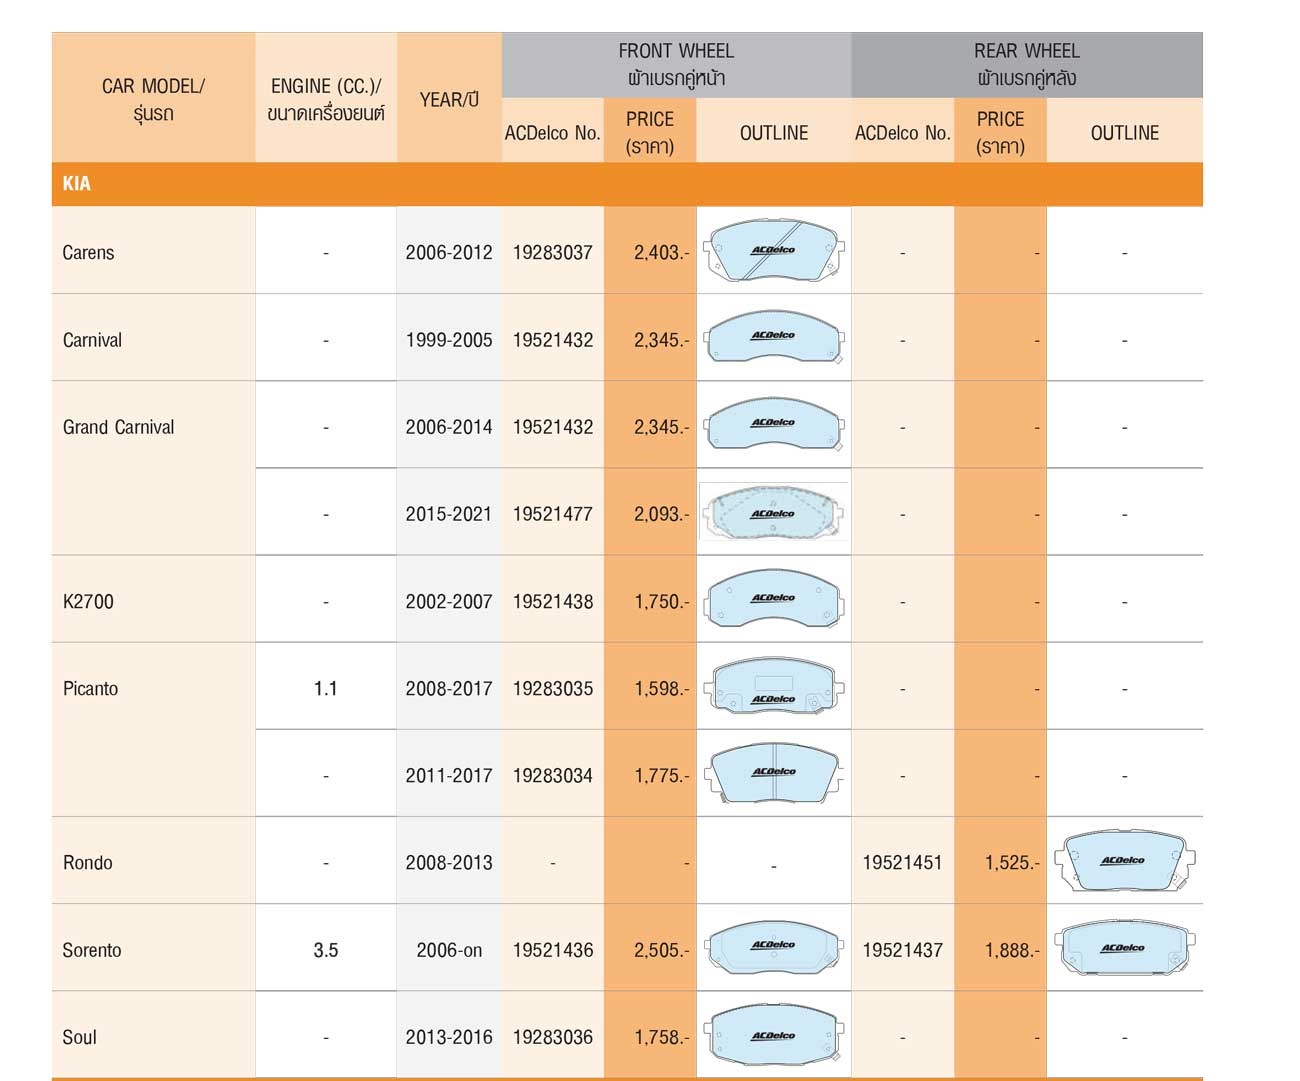Click the year range 2008-2013
This screenshot has width=1300, height=1081.
pyautogui.click(x=449, y=862)
